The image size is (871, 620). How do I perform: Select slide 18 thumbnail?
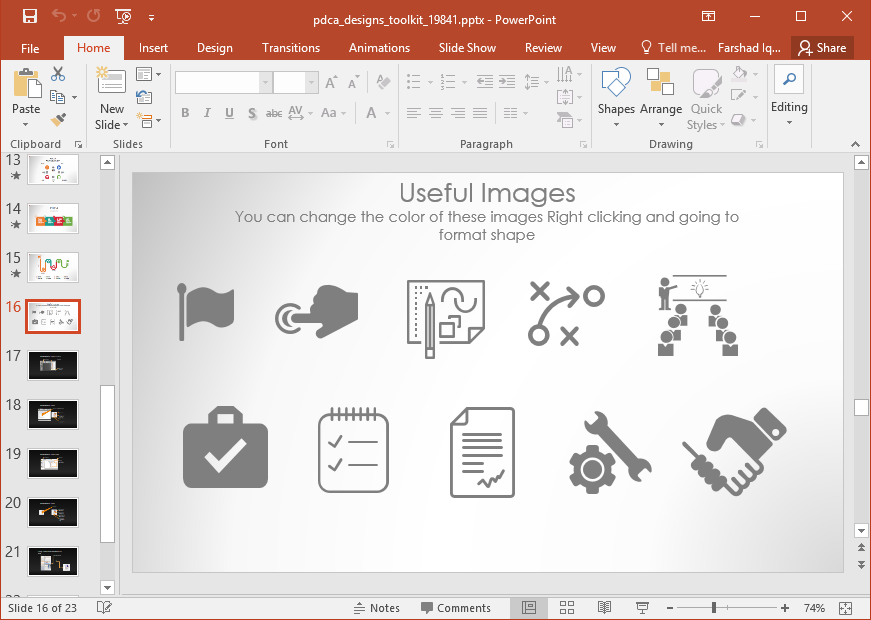[52, 414]
